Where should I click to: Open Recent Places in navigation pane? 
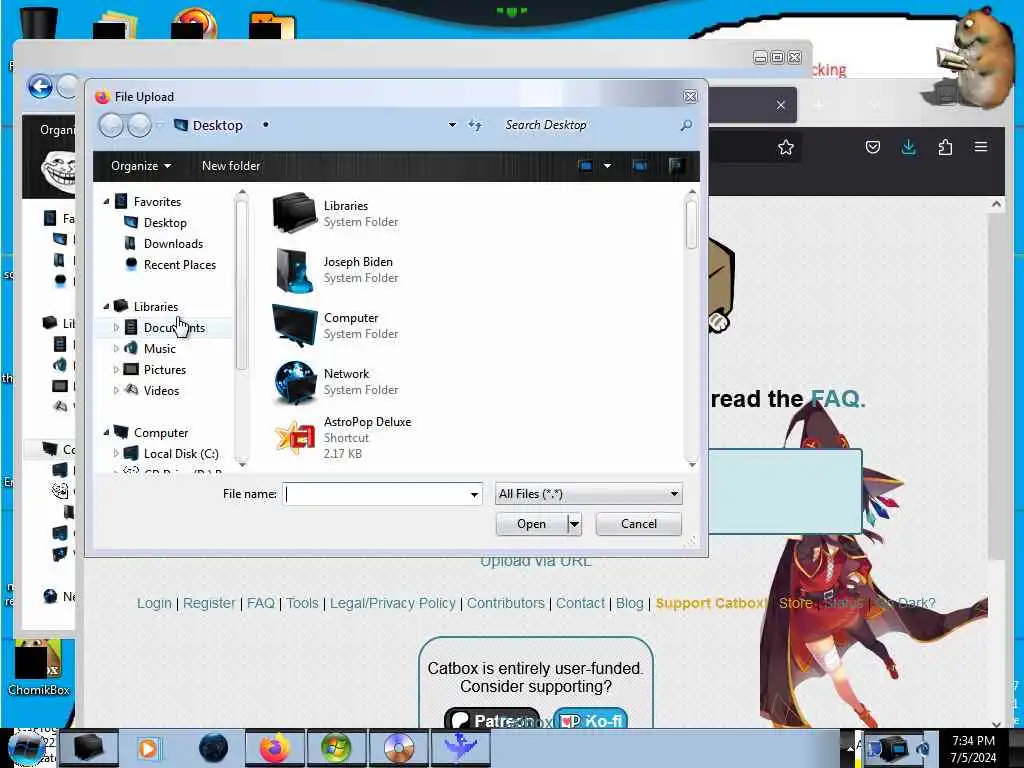179,264
